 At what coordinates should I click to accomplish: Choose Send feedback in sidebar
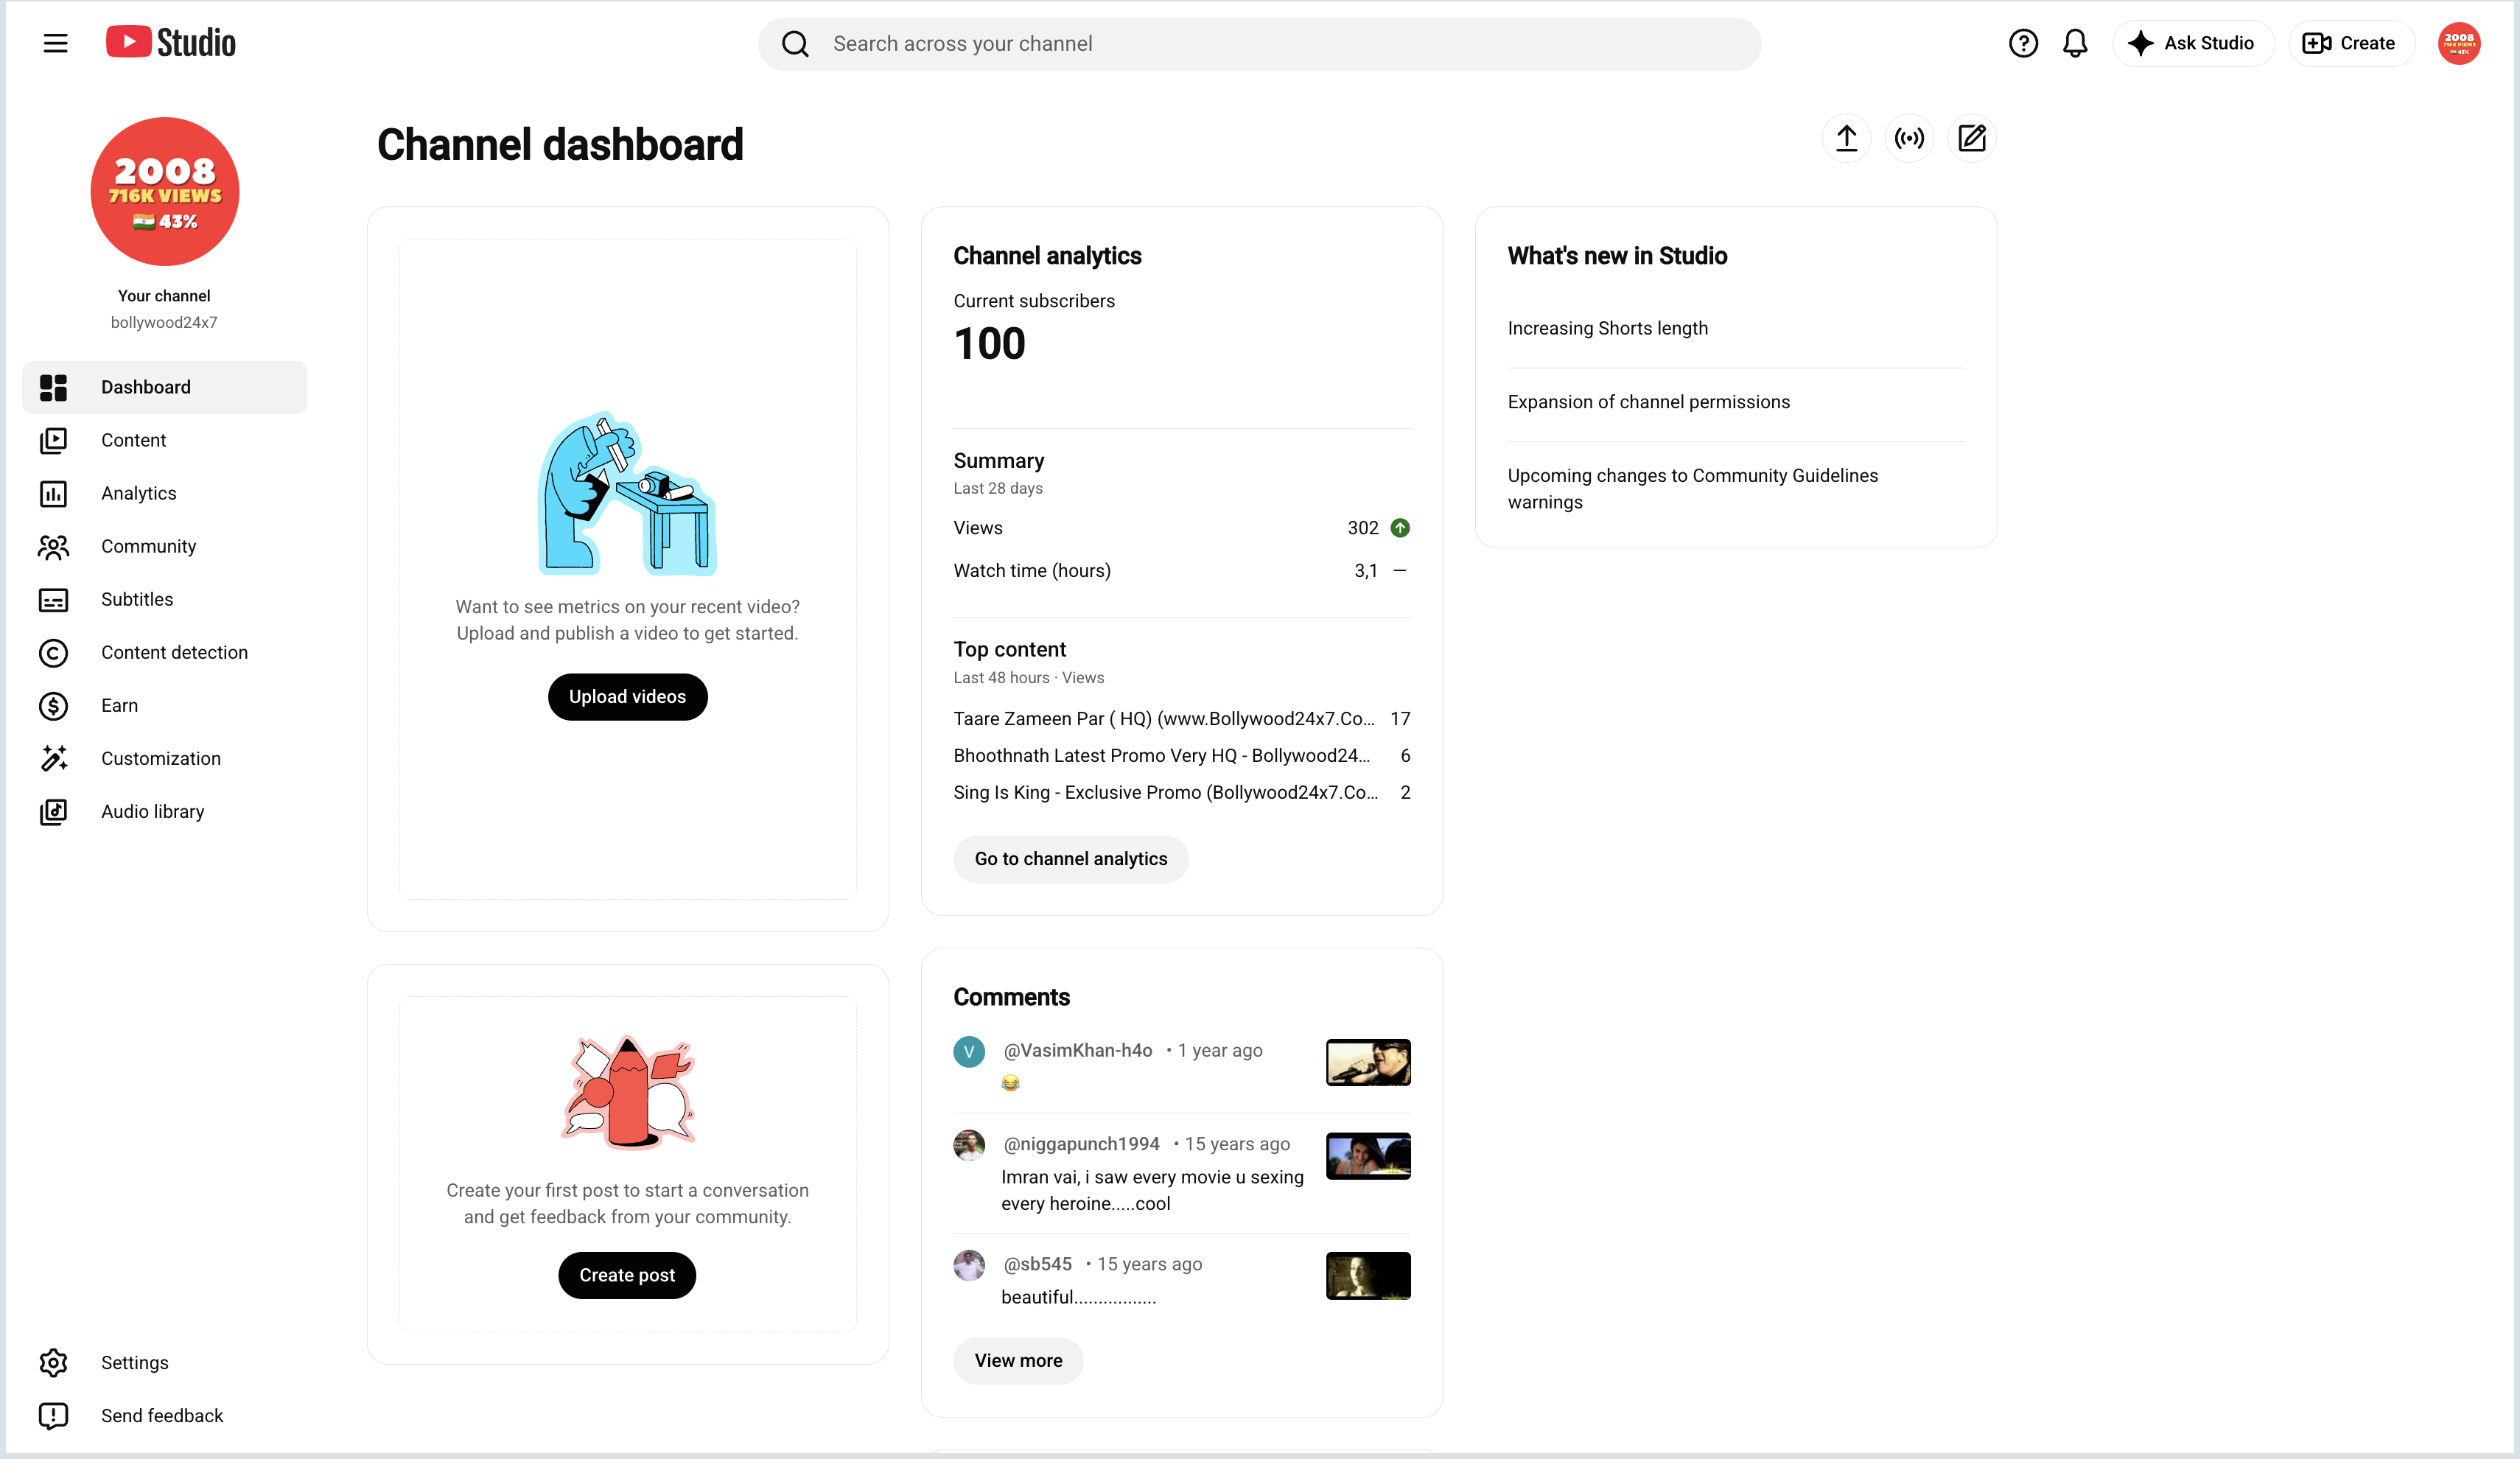tap(164, 1415)
